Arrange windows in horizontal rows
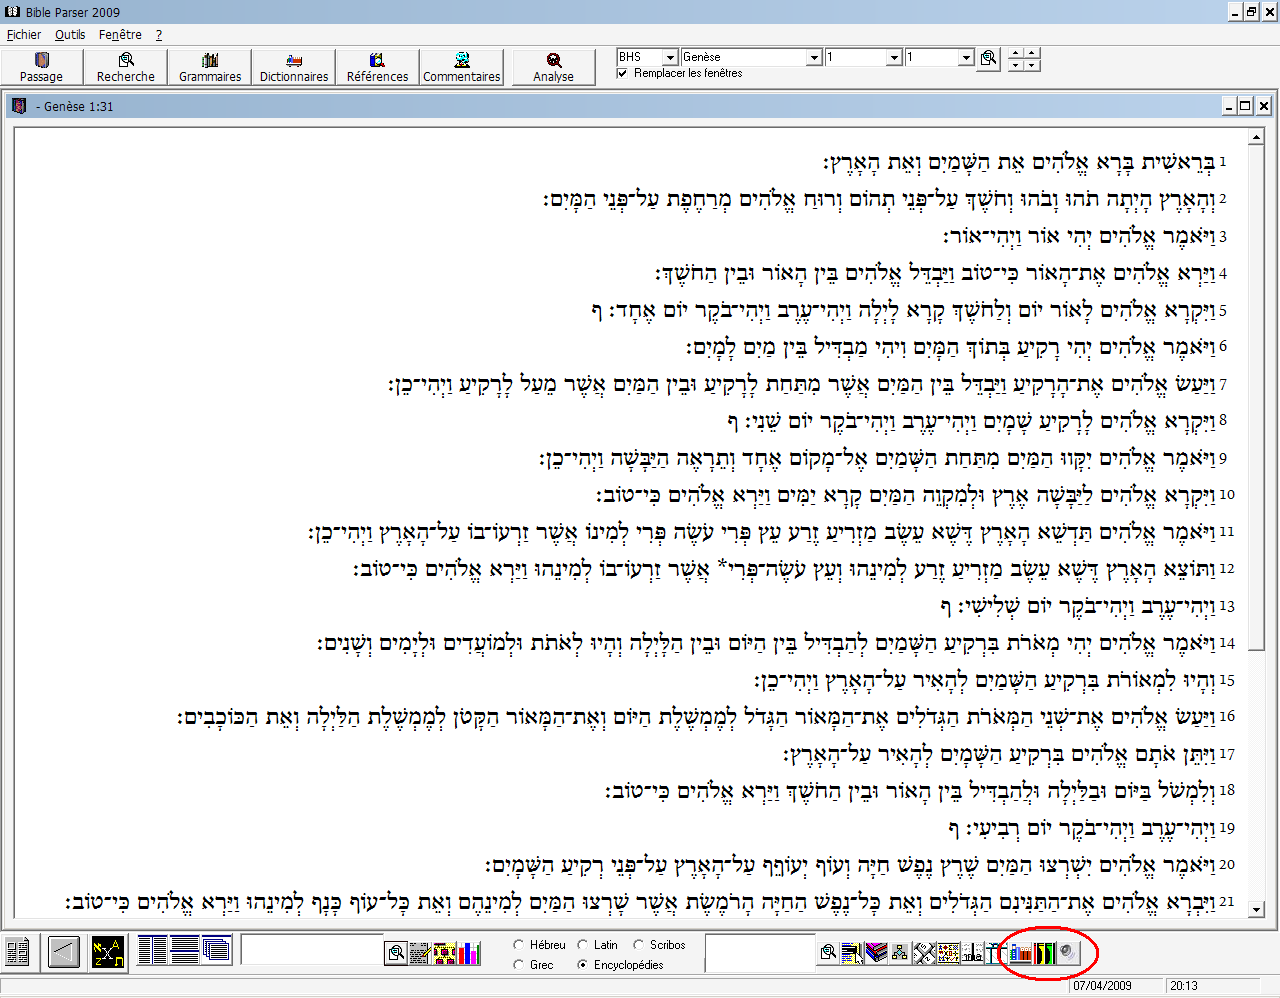The height and width of the screenshot is (998, 1280). pyautogui.click(x=185, y=949)
